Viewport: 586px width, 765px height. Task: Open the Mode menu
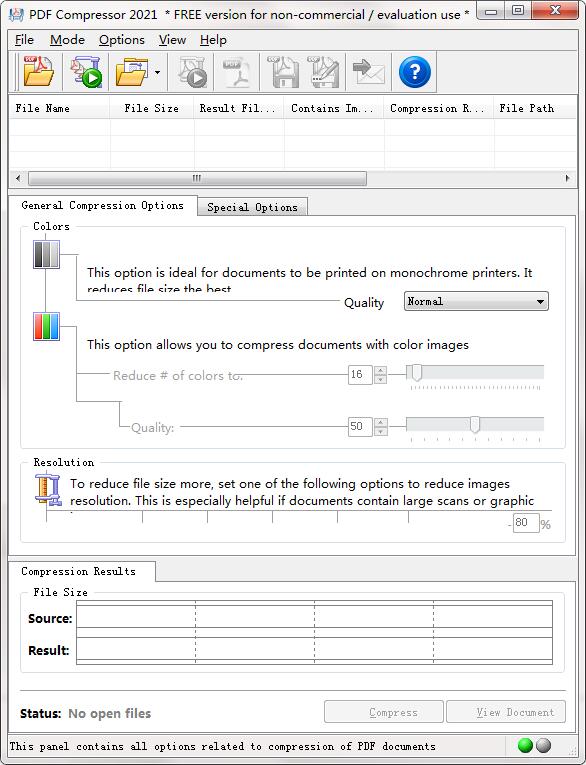pyautogui.click(x=67, y=40)
